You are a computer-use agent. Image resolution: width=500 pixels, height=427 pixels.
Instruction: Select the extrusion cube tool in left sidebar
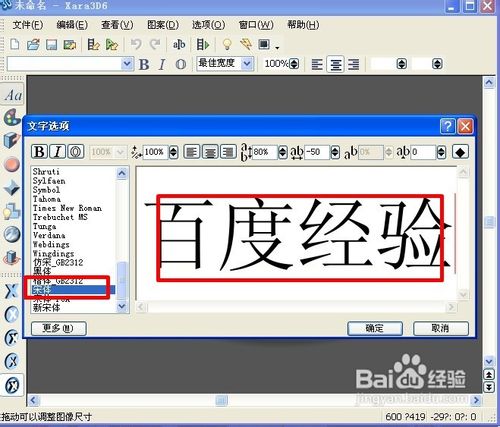pos(12,140)
